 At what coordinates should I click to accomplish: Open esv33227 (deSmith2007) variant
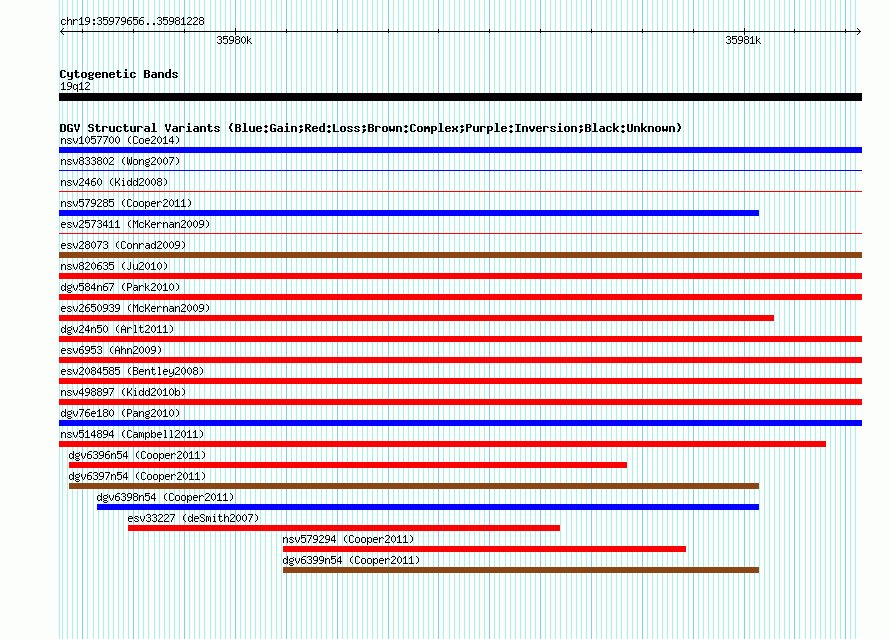193,518
